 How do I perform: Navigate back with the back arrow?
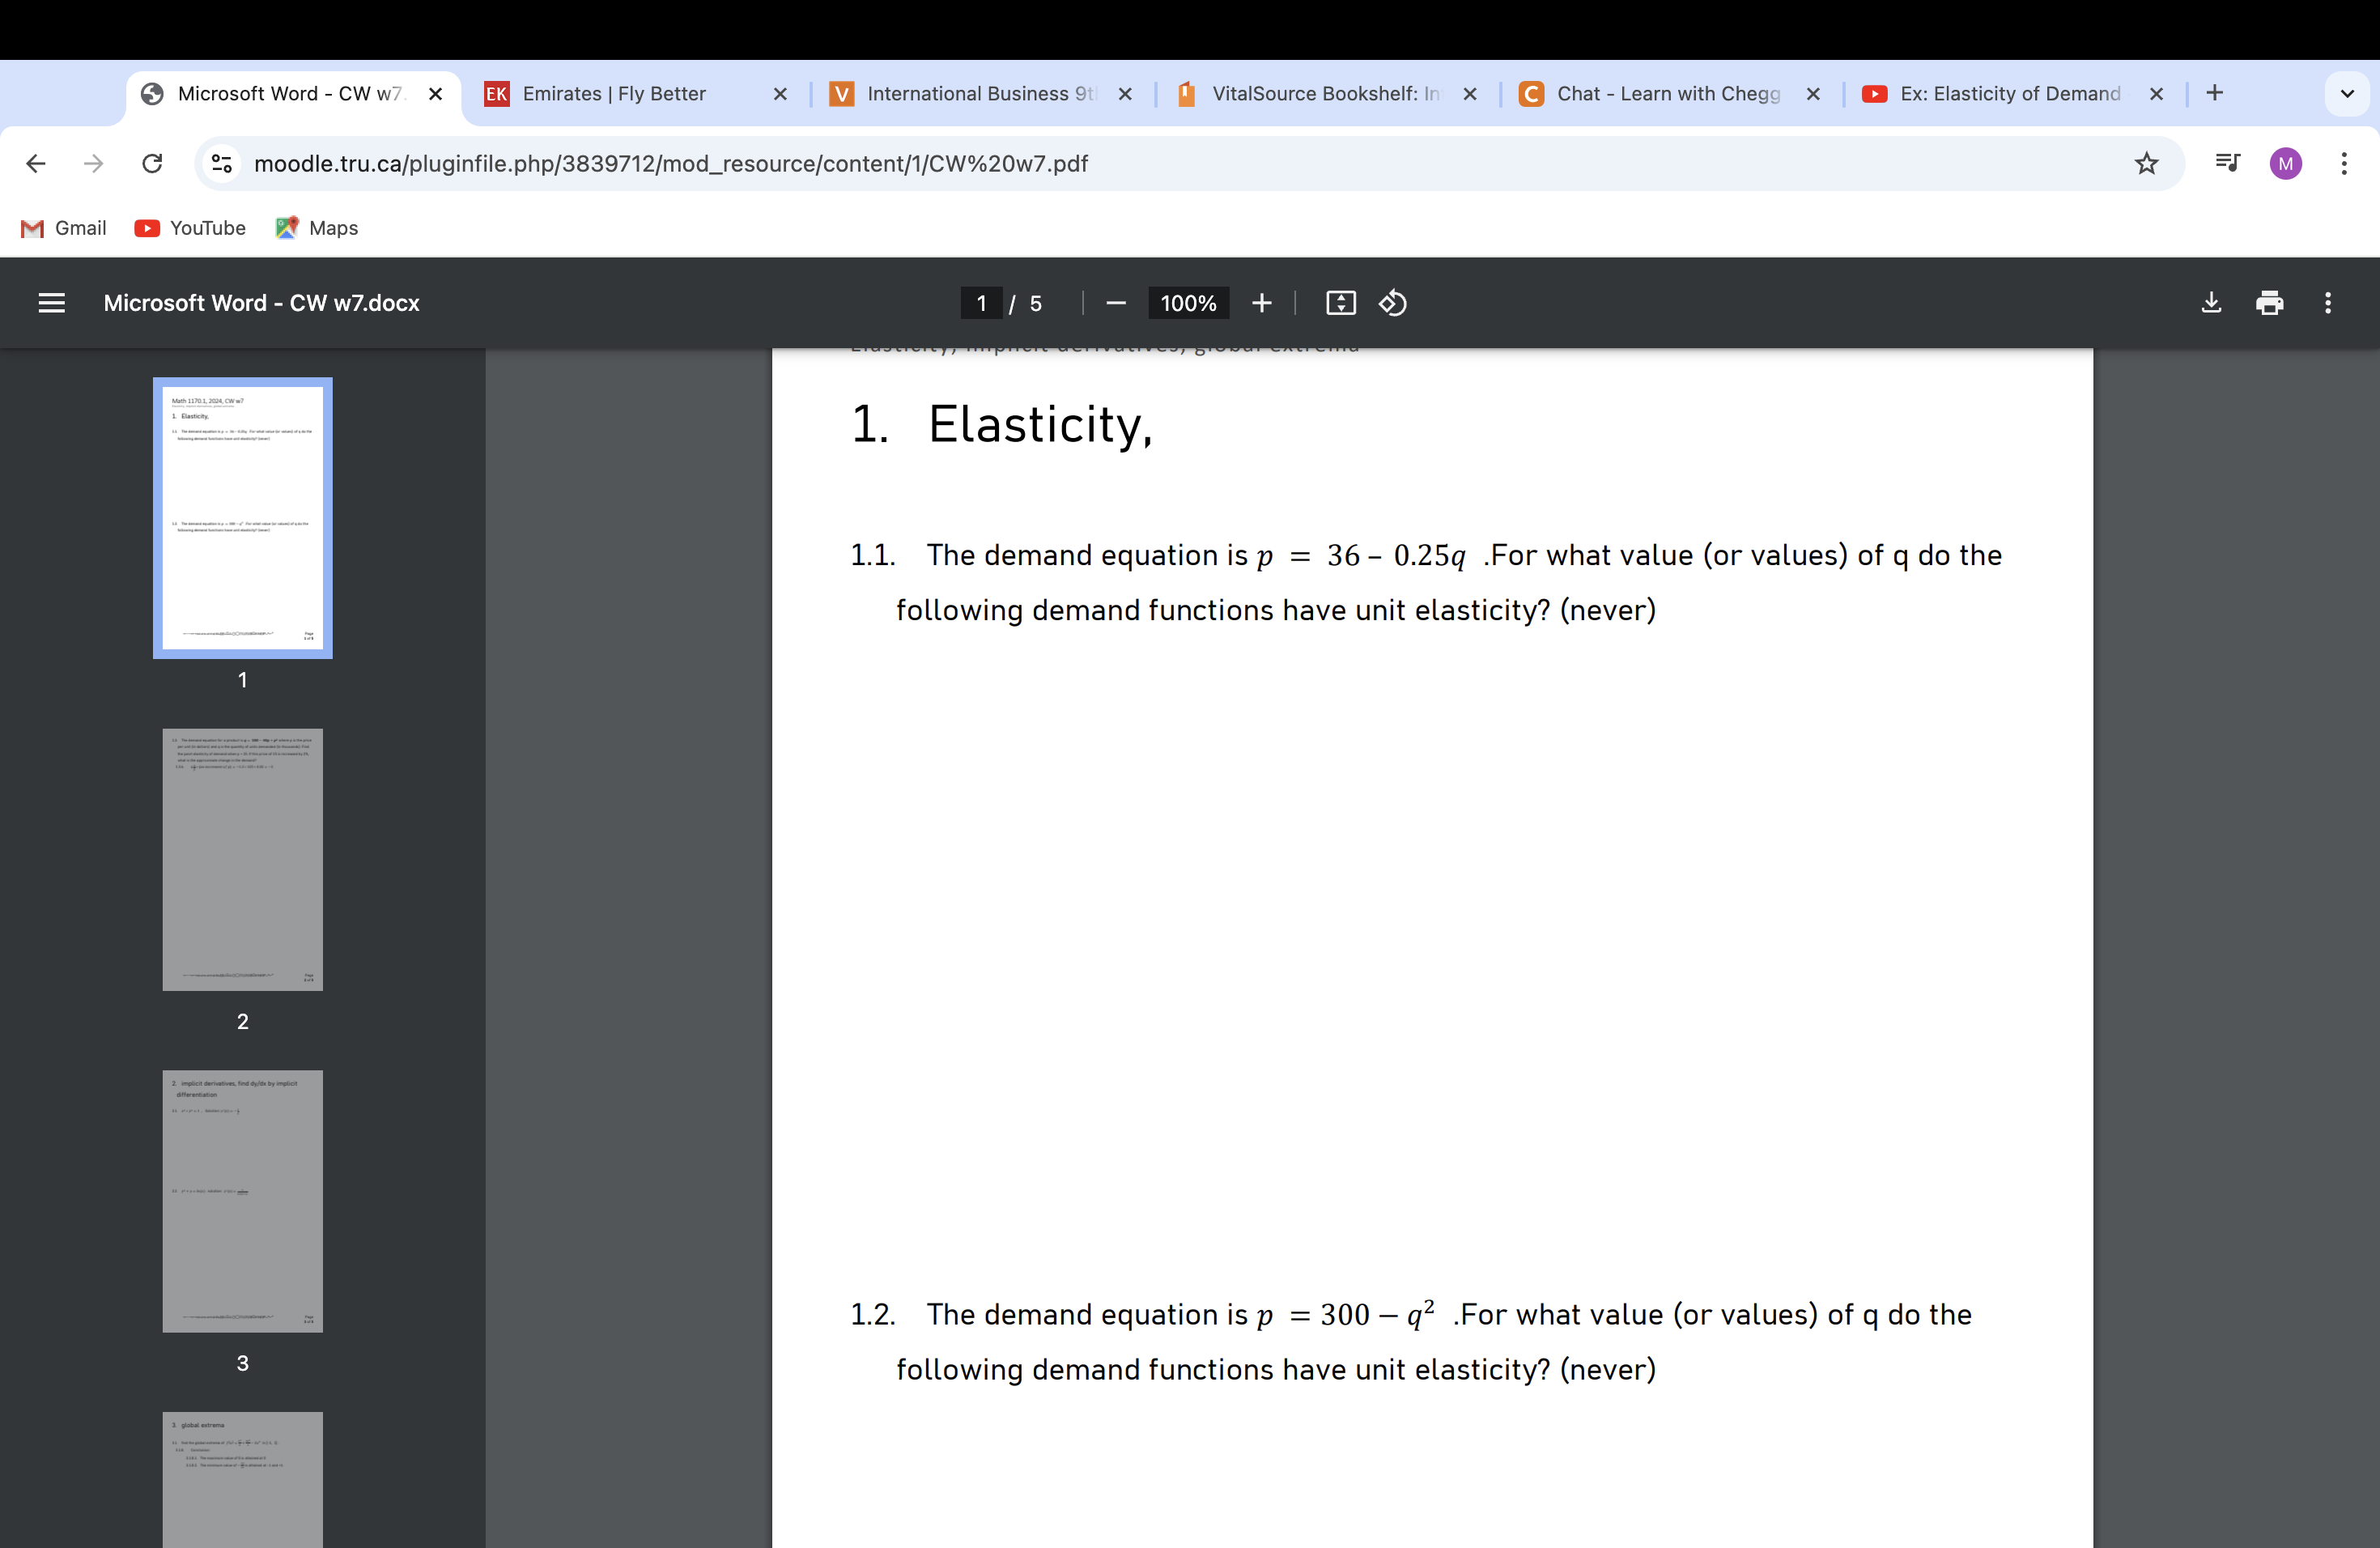(x=36, y=163)
